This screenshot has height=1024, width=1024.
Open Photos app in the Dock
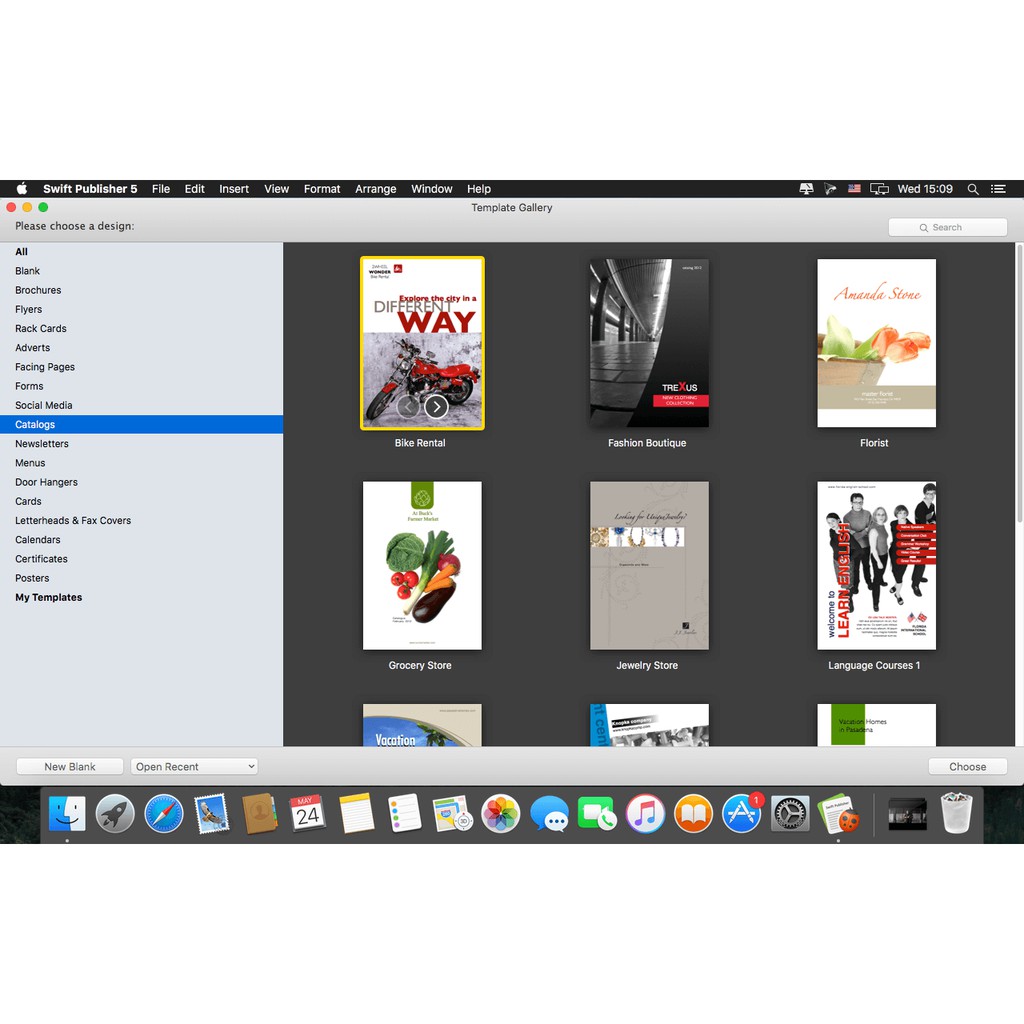[x=500, y=814]
